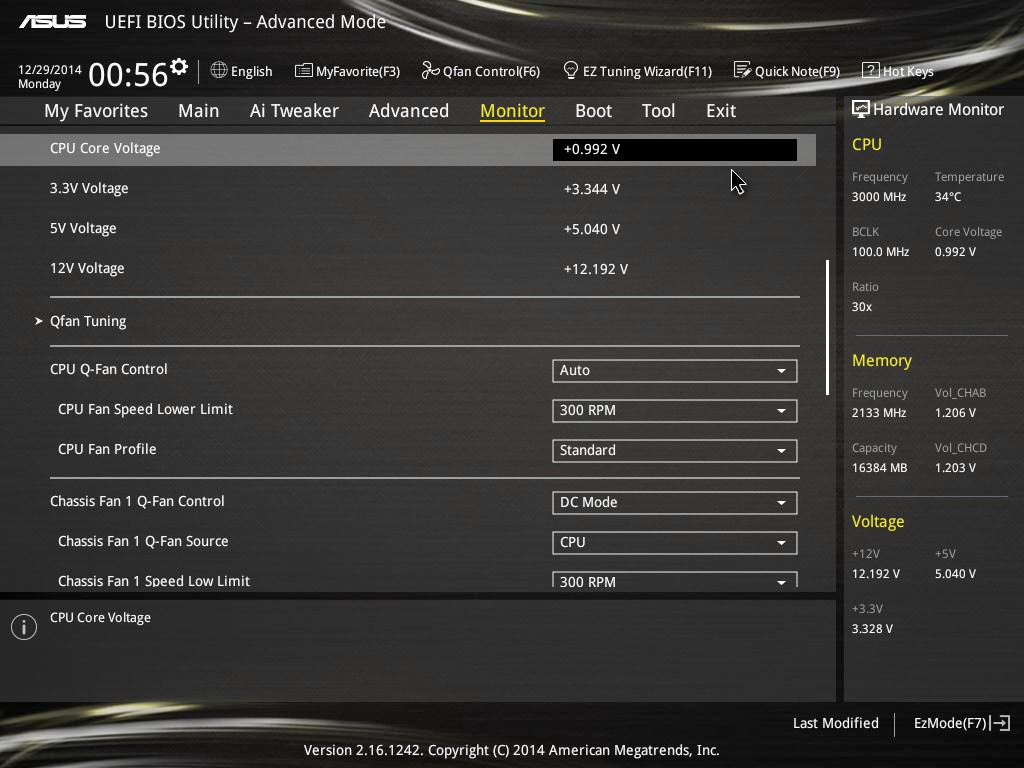This screenshot has width=1024, height=768.
Task: Select the Monitor tab
Action: pos(513,111)
